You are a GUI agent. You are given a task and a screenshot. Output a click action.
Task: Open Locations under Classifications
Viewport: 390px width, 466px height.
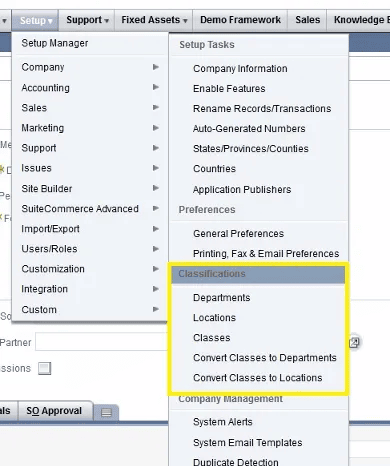[x=214, y=318]
